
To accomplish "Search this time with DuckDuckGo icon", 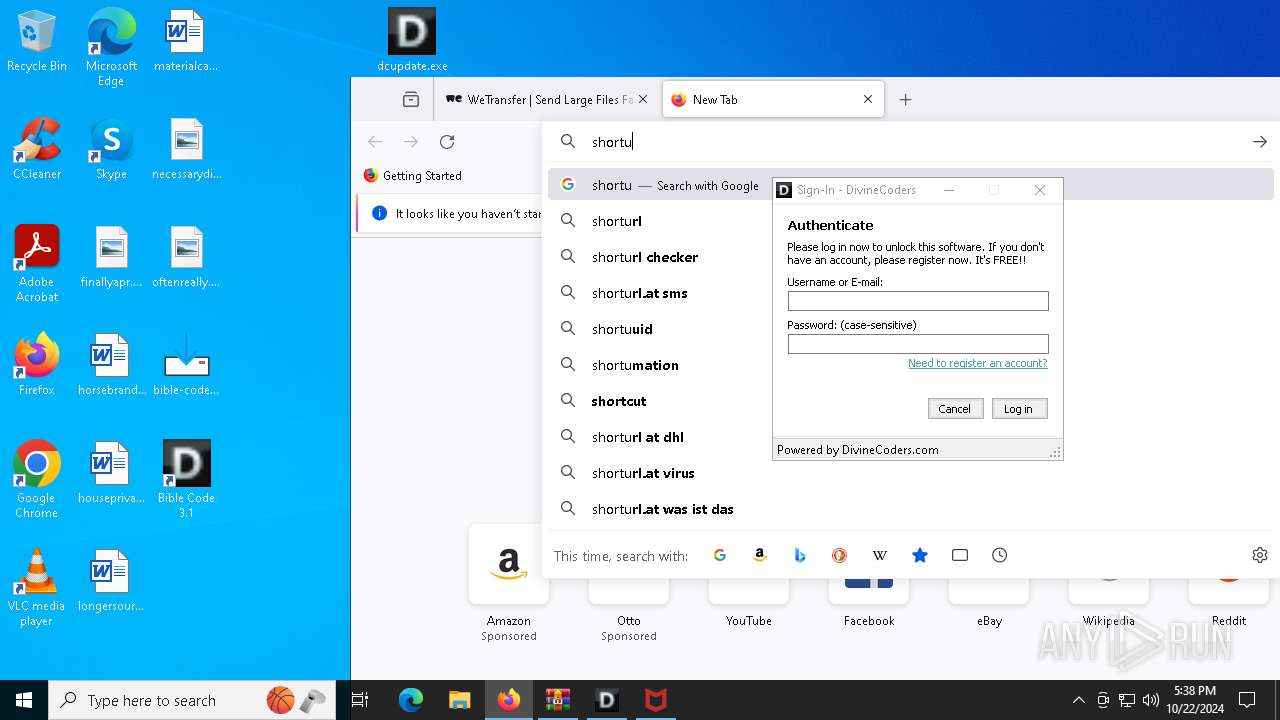I will tap(840, 555).
